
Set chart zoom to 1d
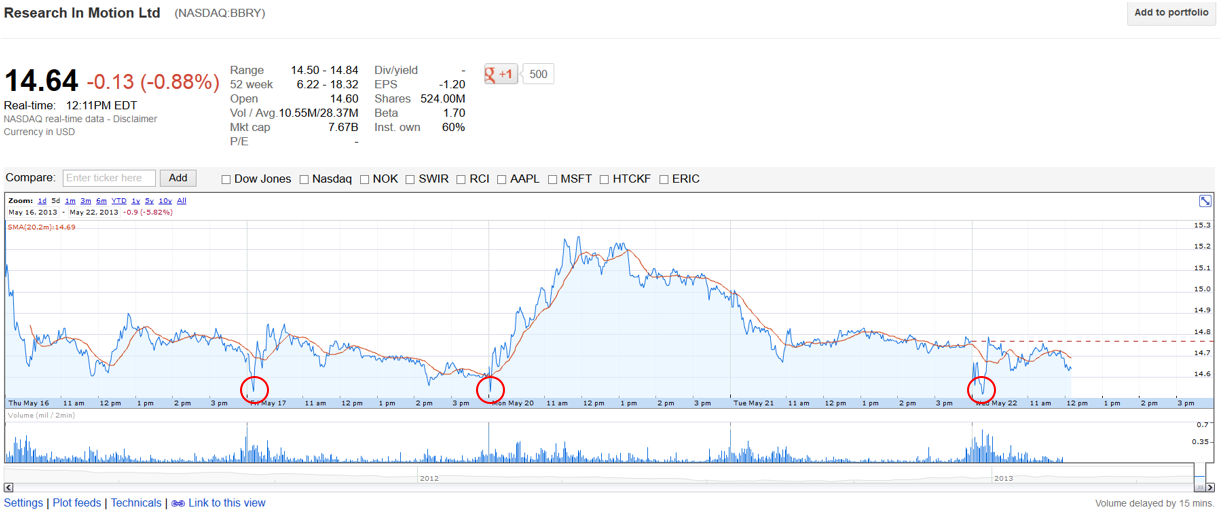(x=42, y=201)
